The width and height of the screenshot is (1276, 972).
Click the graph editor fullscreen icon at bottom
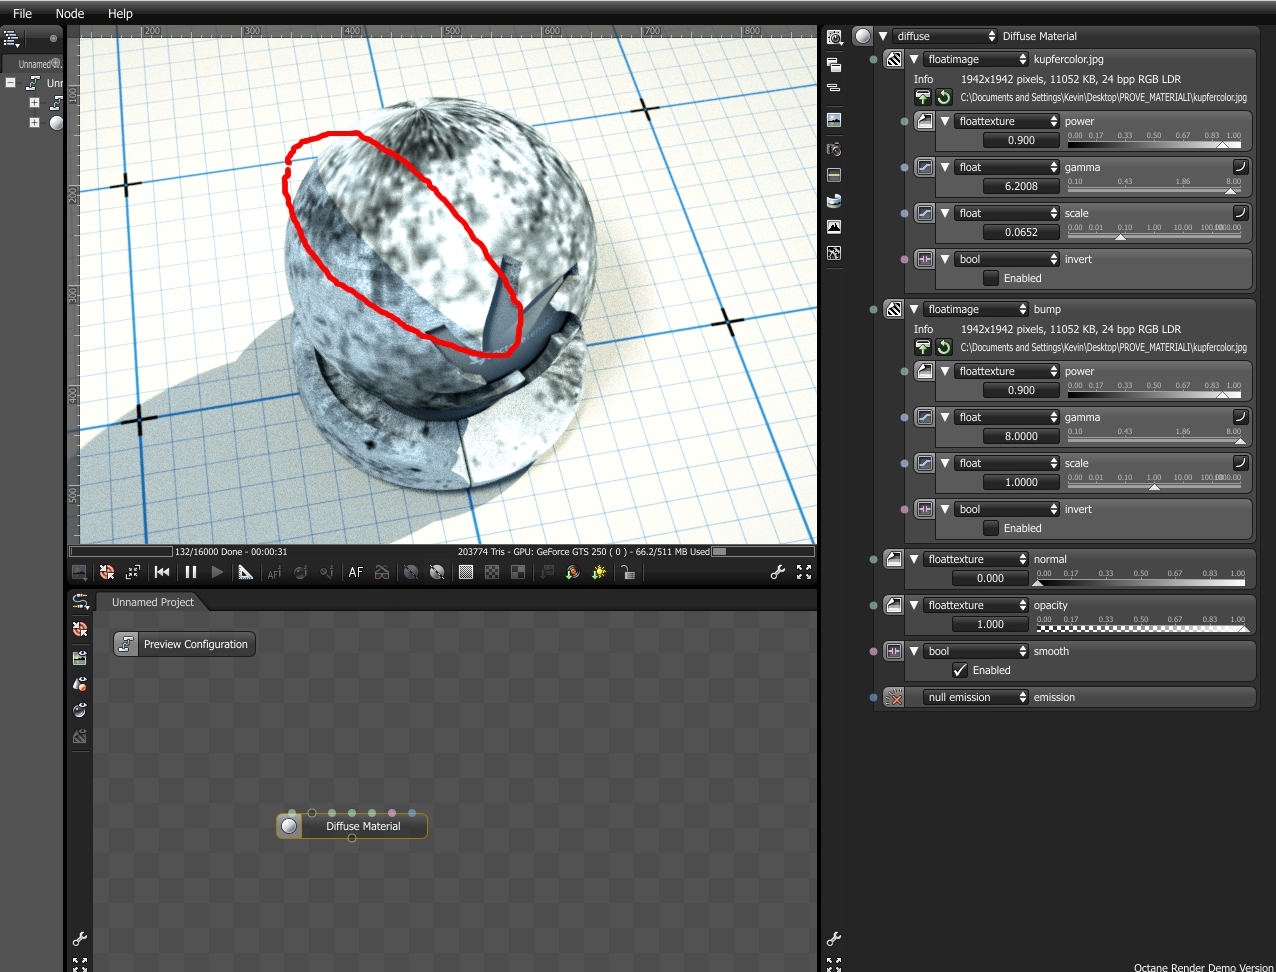[x=80, y=964]
